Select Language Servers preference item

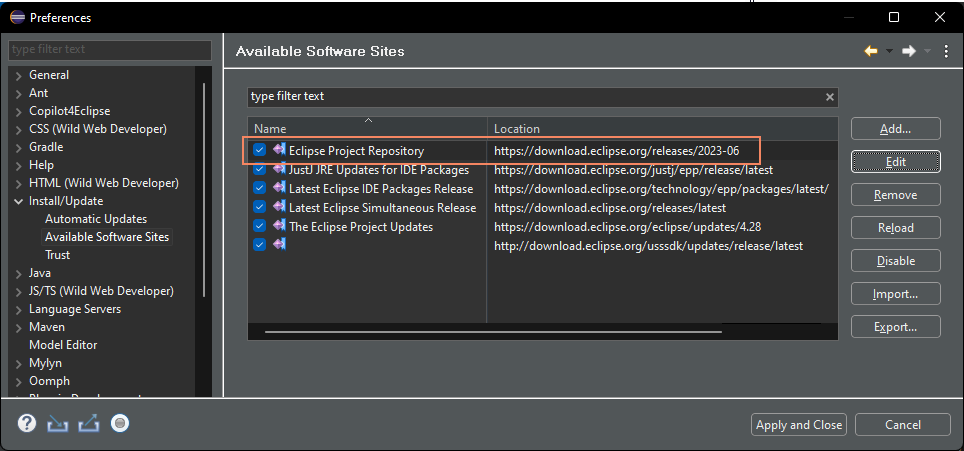coord(75,308)
